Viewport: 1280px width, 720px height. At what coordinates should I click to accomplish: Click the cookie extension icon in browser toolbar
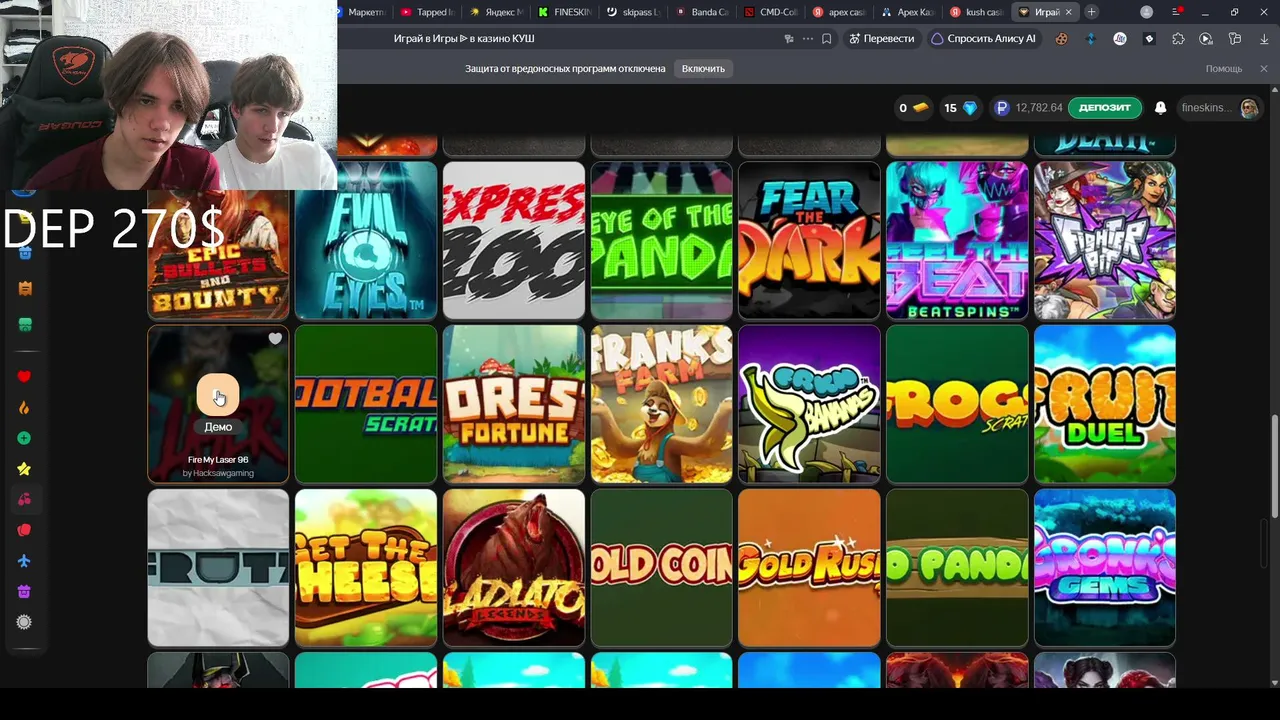pos(1062,39)
